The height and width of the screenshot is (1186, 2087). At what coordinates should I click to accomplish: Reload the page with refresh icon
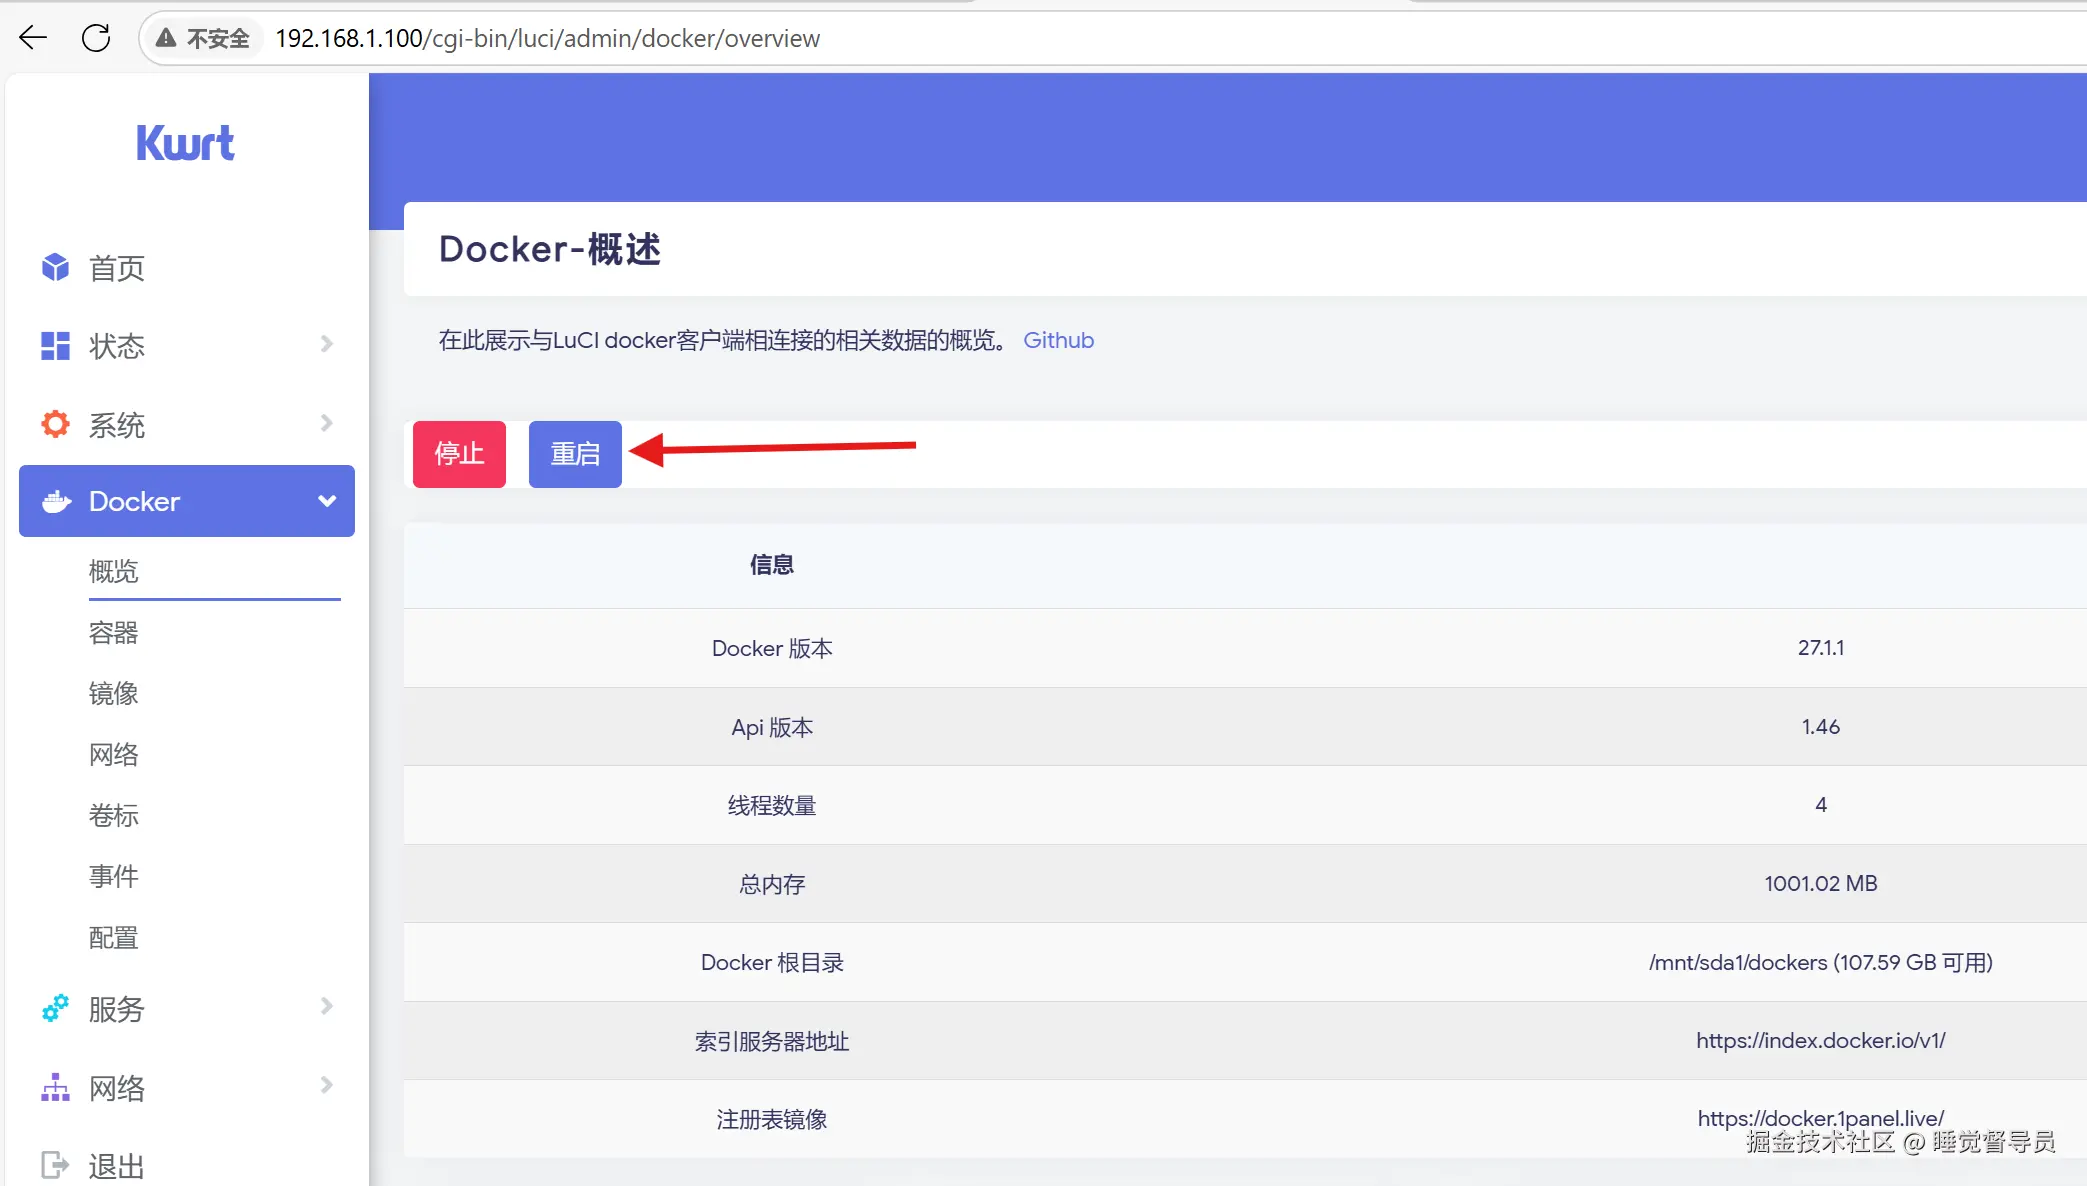point(96,38)
